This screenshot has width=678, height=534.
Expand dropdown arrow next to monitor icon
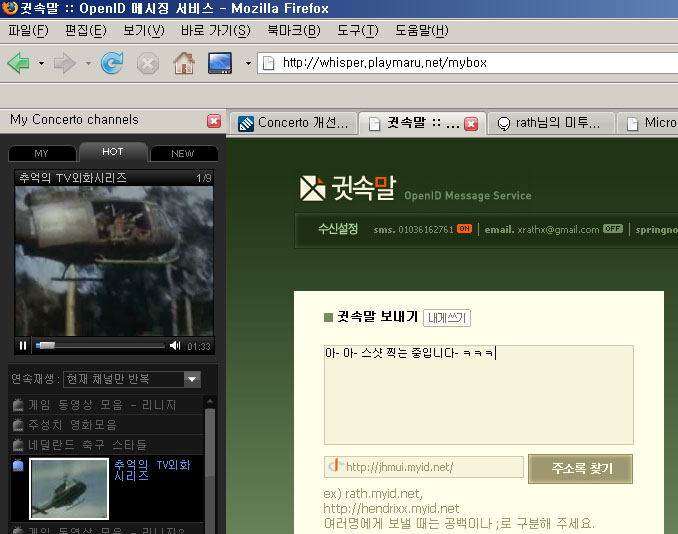248,64
